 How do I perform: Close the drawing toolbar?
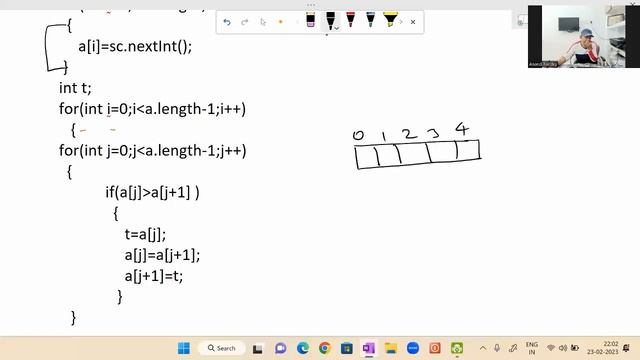coord(413,22)
